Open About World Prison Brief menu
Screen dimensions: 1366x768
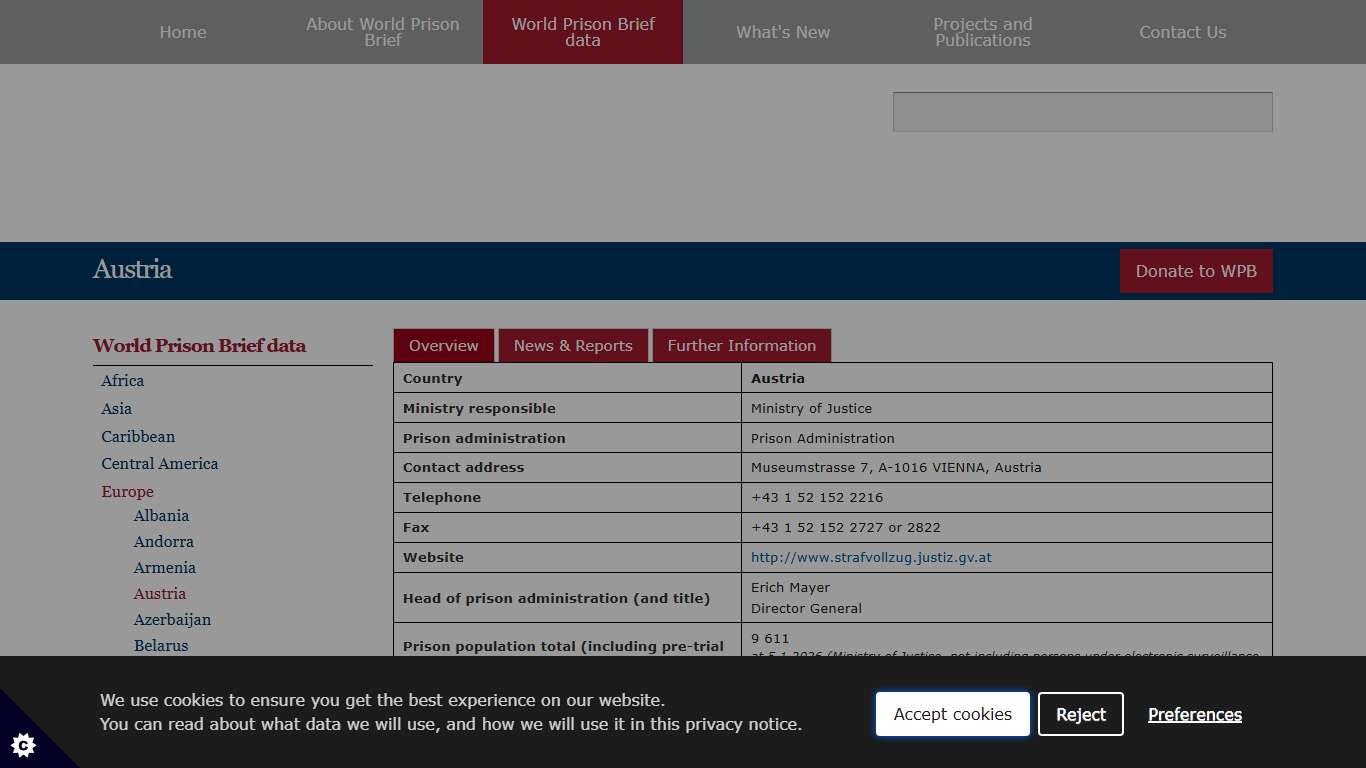(x=383, y=32)
